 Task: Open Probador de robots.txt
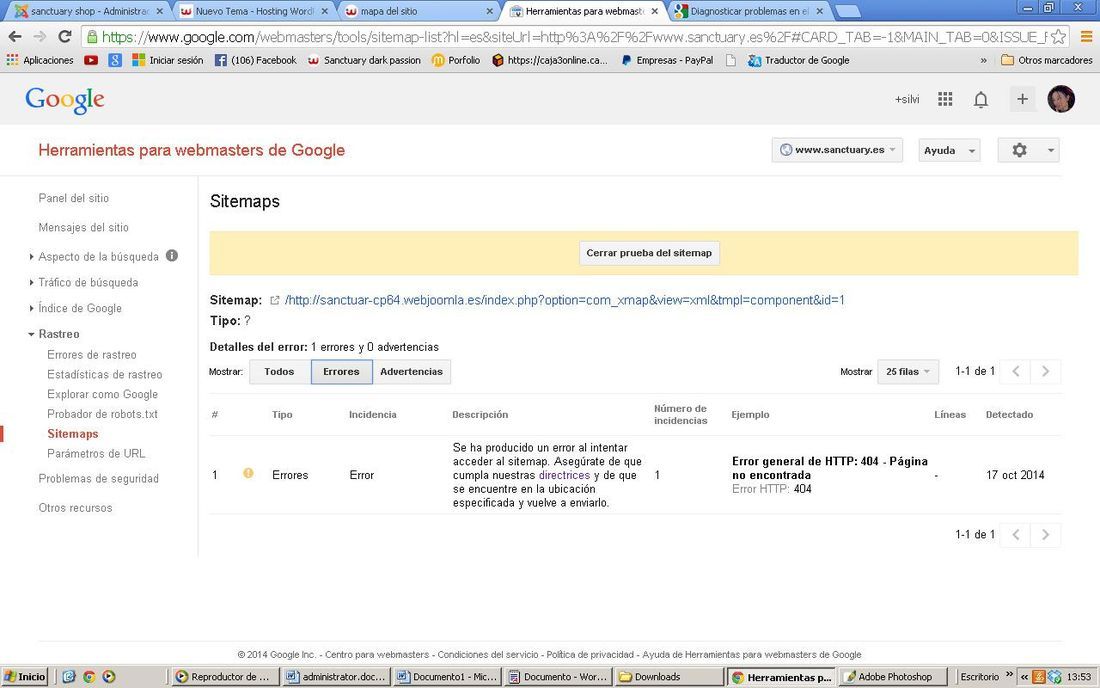(102, 414)
